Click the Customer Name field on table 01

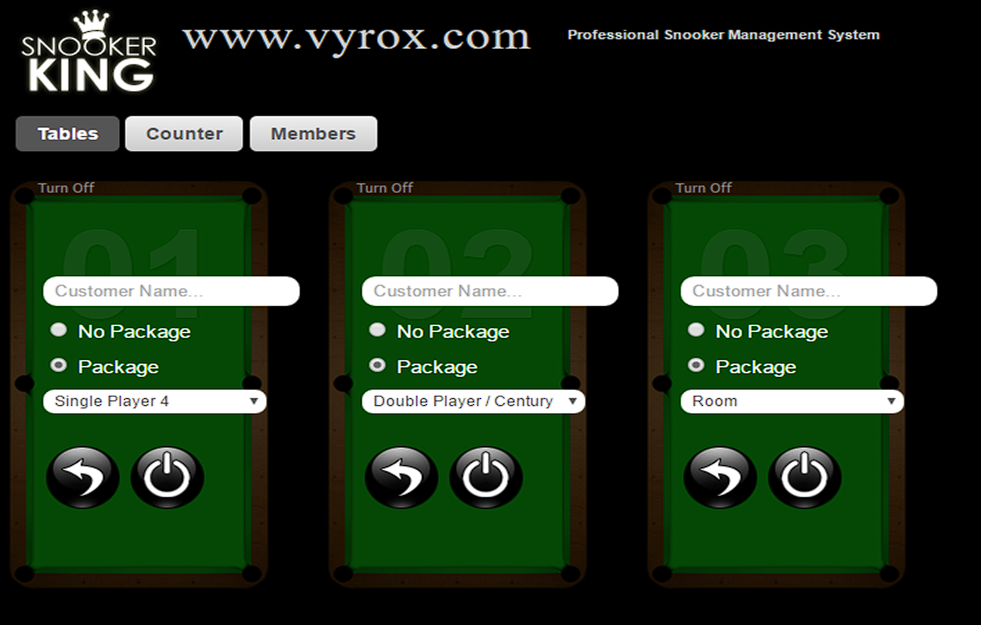(x=171, y=291)
